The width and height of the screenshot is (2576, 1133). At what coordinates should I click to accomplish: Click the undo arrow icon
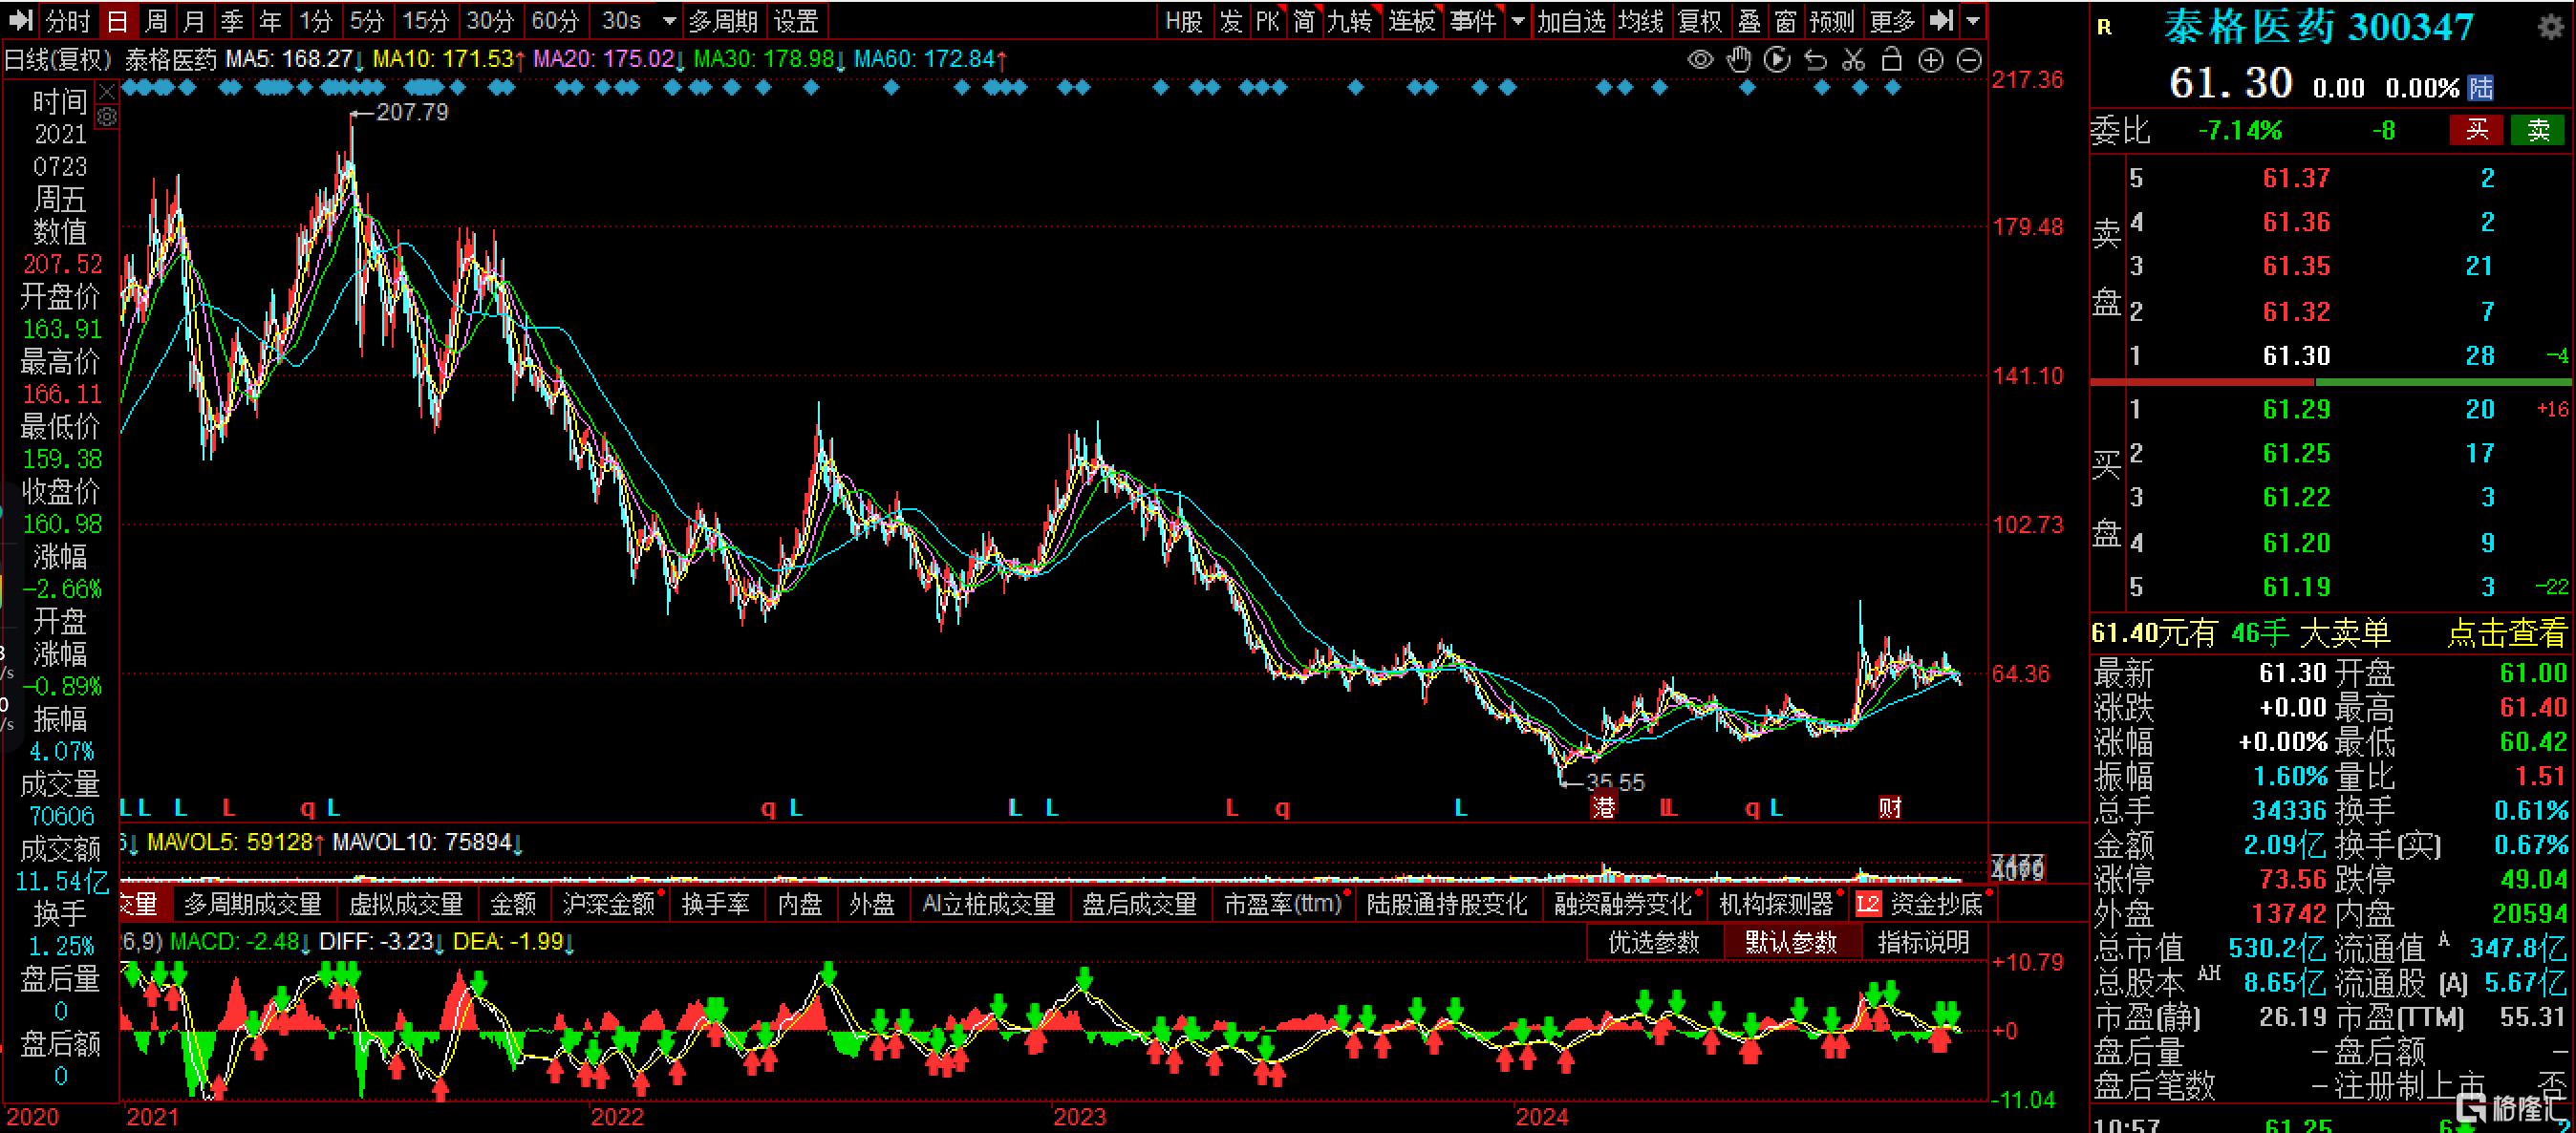[x=1815, y=60]
